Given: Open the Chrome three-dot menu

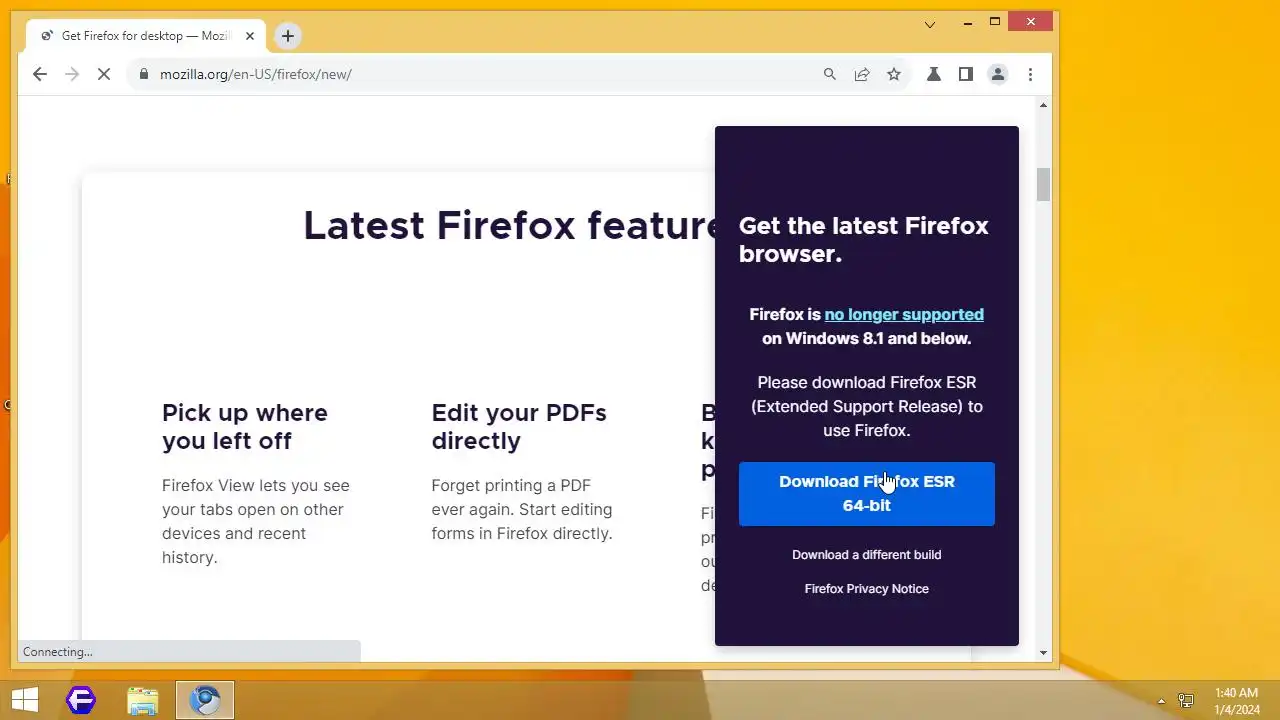Looking at the screenshot, I should (x=1030, y=74).
